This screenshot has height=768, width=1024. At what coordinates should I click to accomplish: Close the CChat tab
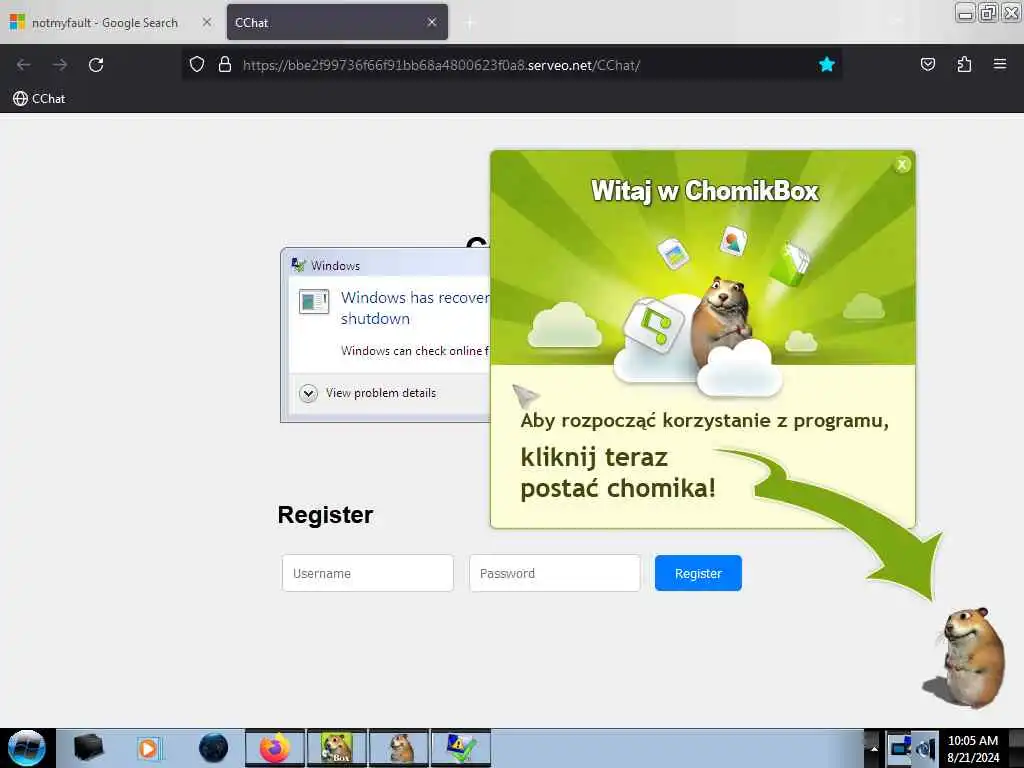click(432, 22)
